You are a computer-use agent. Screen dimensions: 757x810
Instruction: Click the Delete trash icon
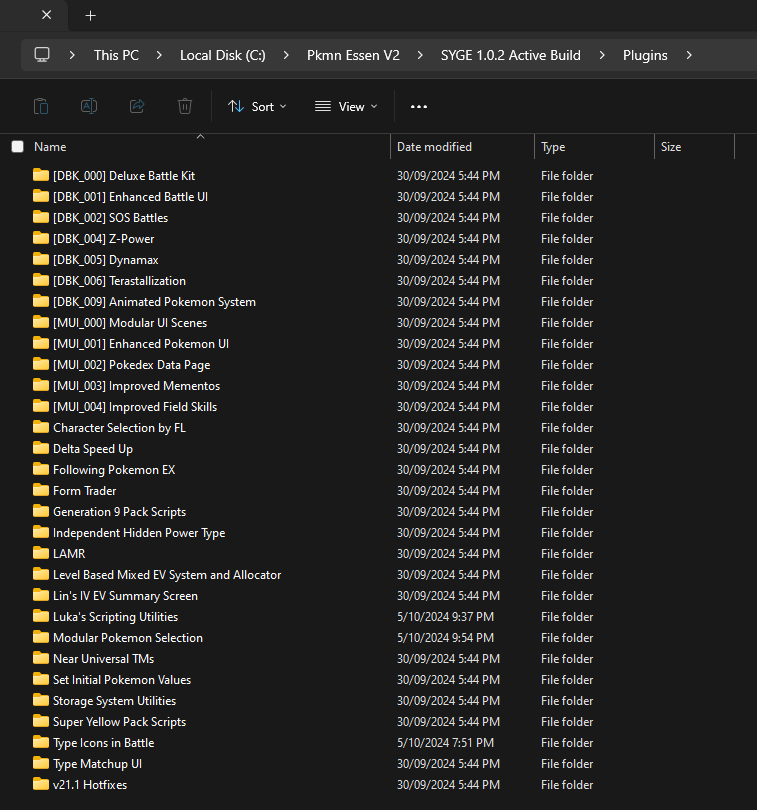(185, 106)
